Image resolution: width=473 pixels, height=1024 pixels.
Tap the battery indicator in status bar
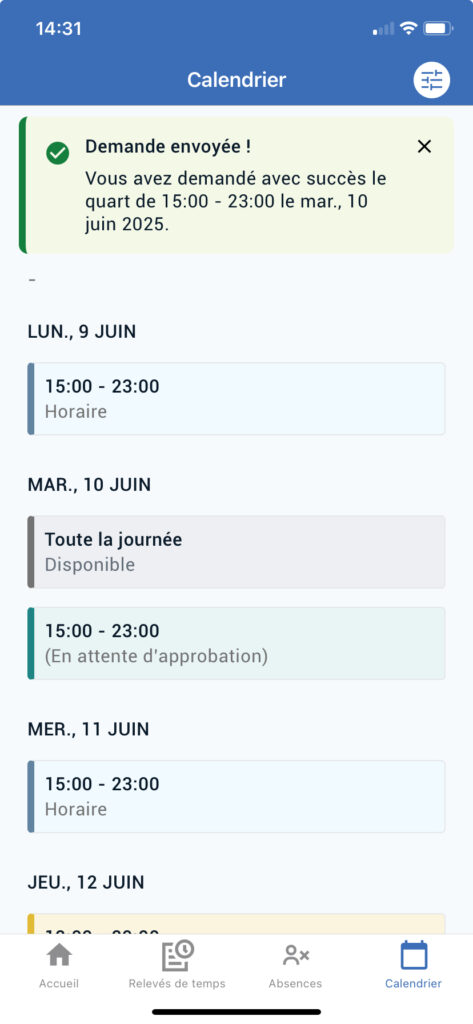click(438, 28)
